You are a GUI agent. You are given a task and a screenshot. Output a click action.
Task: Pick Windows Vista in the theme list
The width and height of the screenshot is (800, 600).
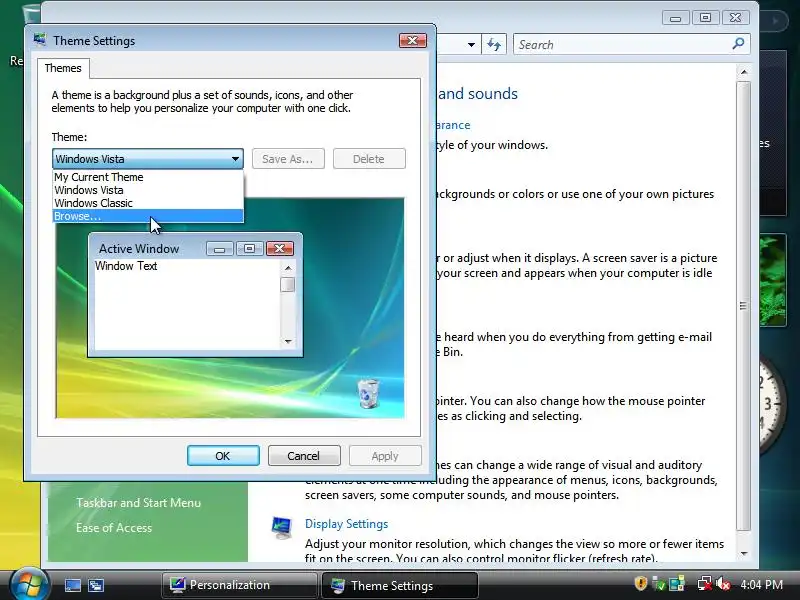pyautogui.click(x=148, y=190)
